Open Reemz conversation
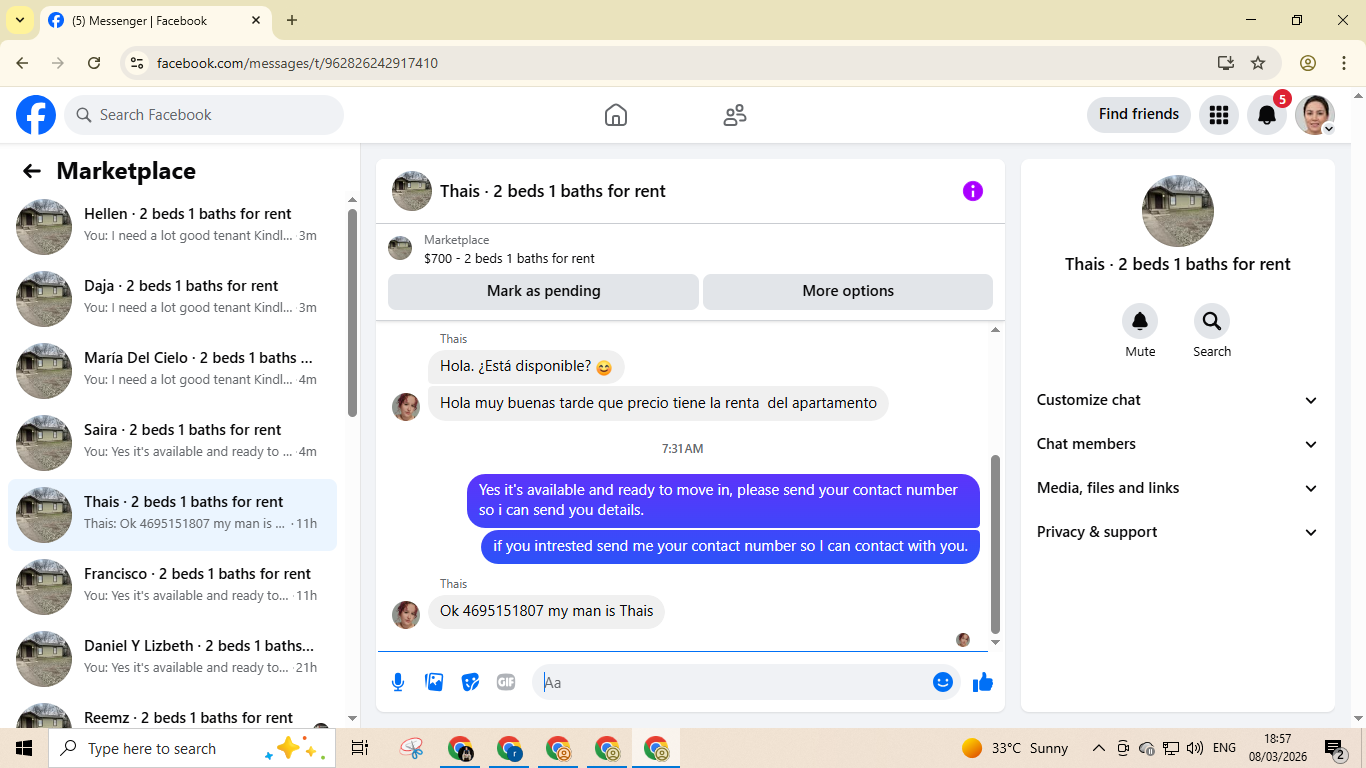Screen dimensions: 1366x768 click(x=172, y=712)
